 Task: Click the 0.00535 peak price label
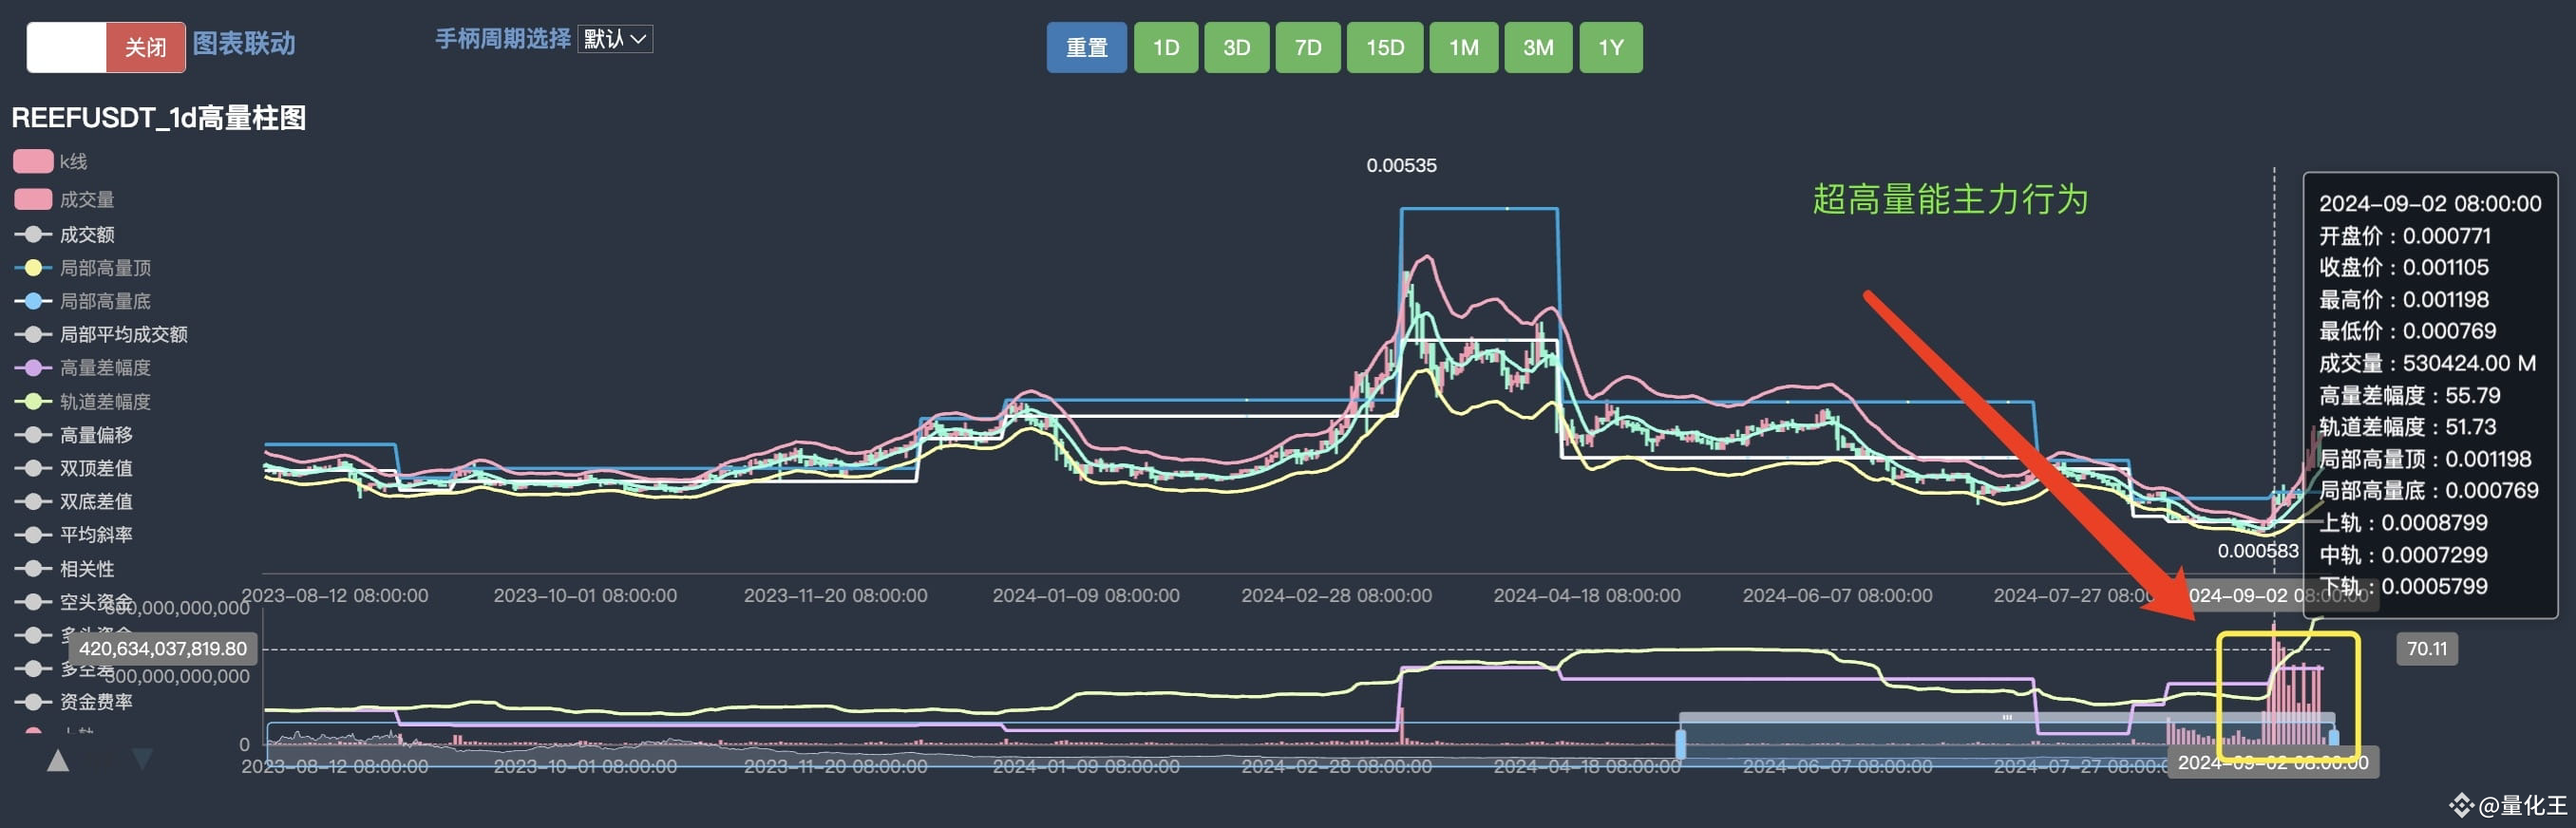[1401, 165]
